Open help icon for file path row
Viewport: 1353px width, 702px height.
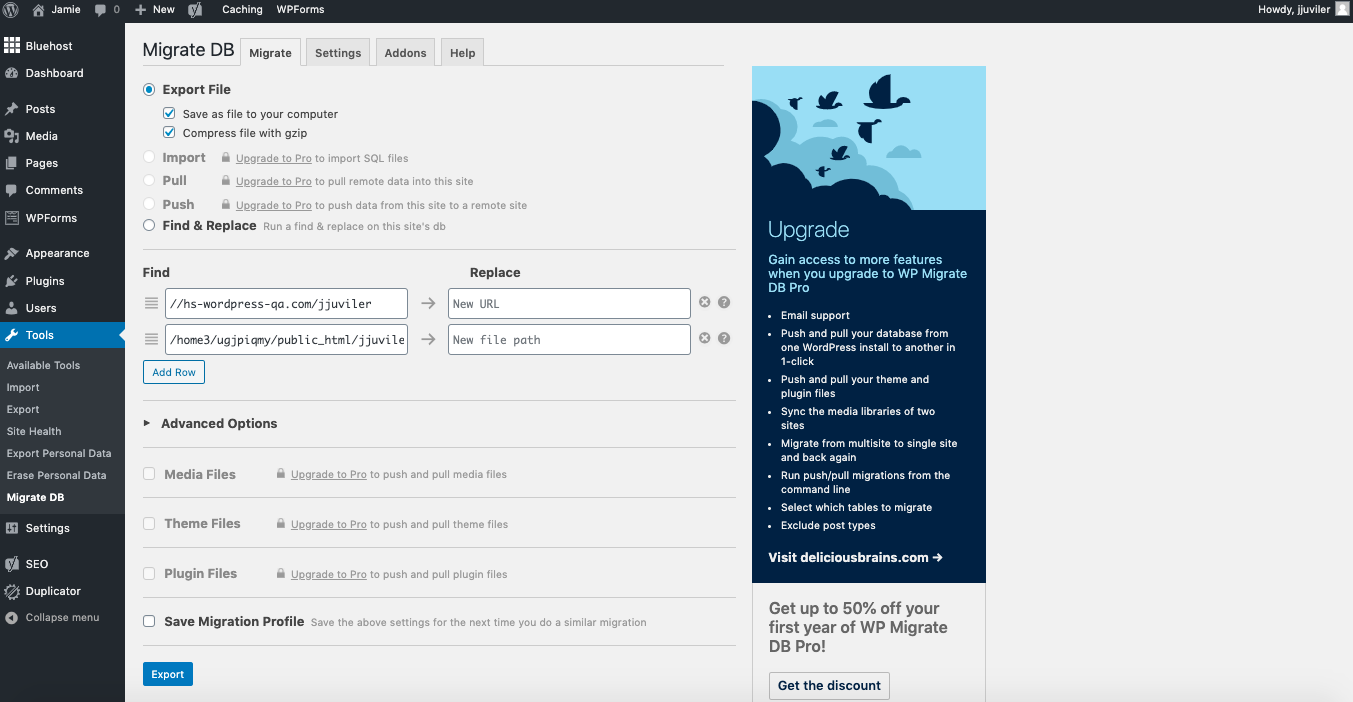point(724,338)
